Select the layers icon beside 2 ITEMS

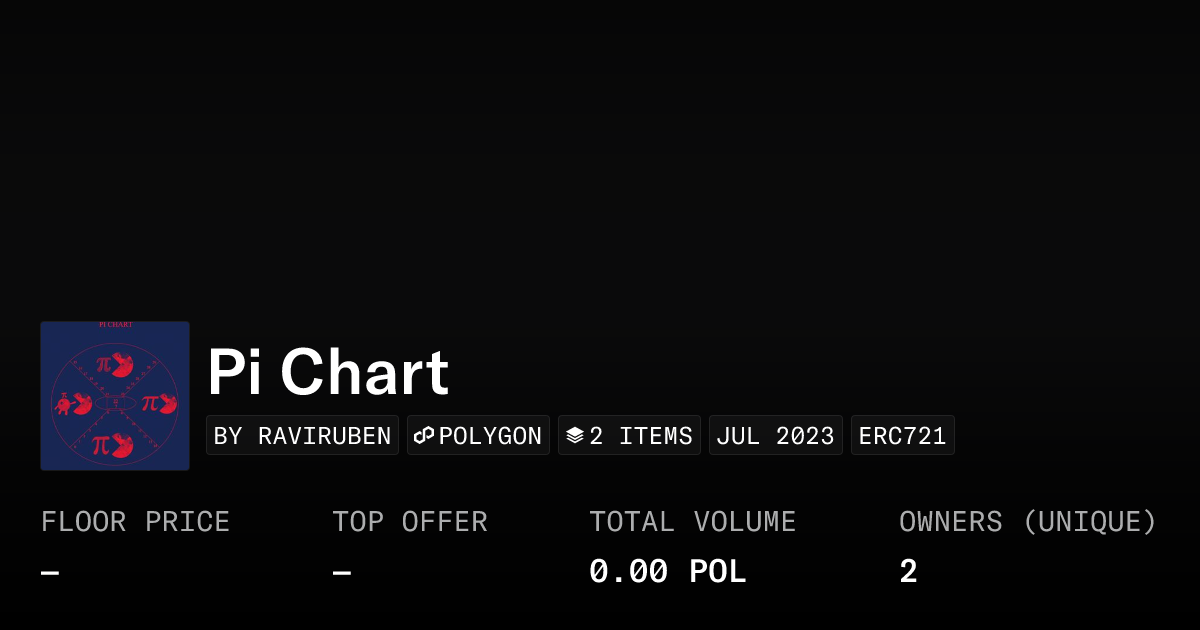575,434
